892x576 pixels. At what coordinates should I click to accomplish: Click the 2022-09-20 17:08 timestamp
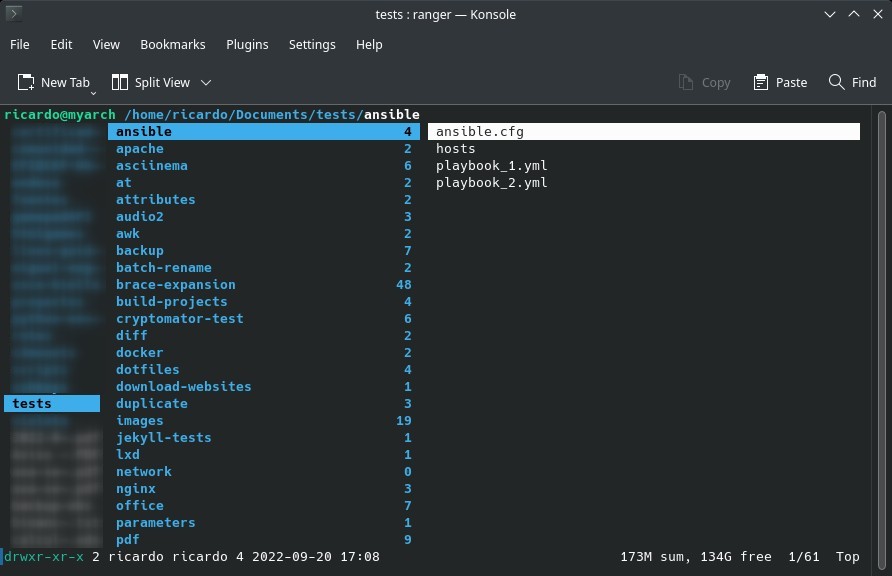316,557
